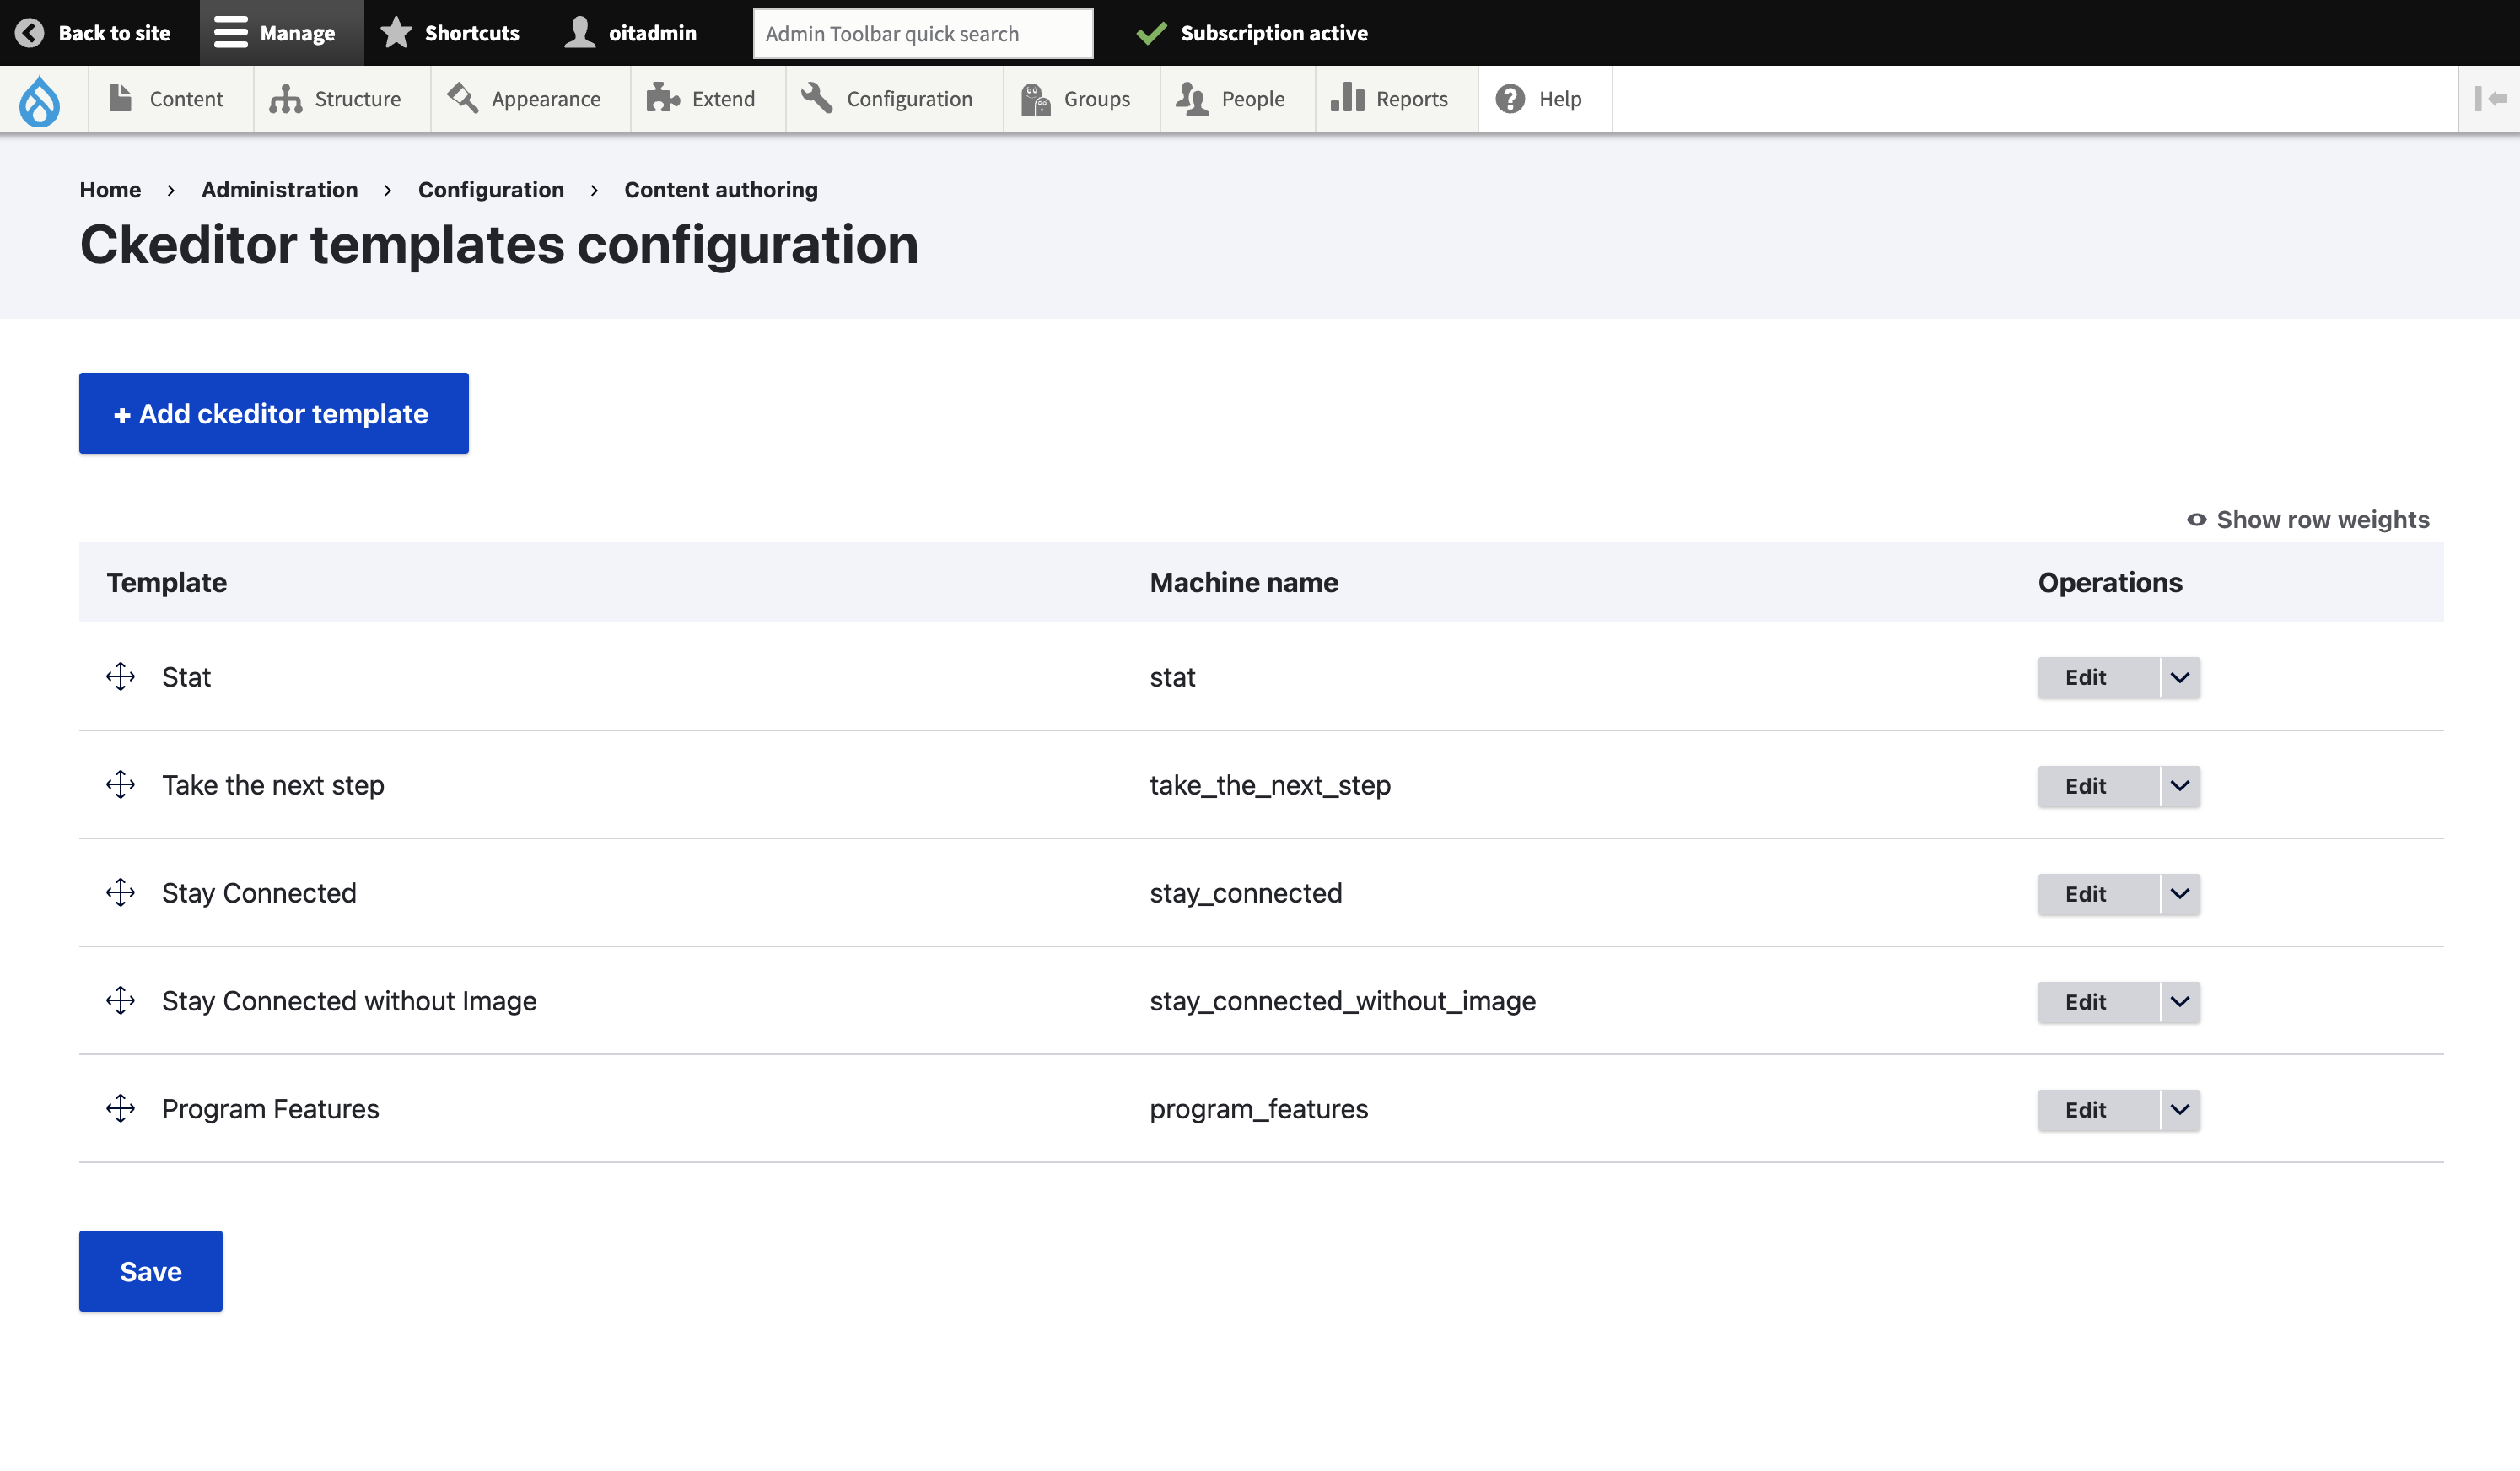Click the toolbar orientation toggle icon
Image resolution: width=2520 pixels, height=1471 pixels.
pos(2489,99)
